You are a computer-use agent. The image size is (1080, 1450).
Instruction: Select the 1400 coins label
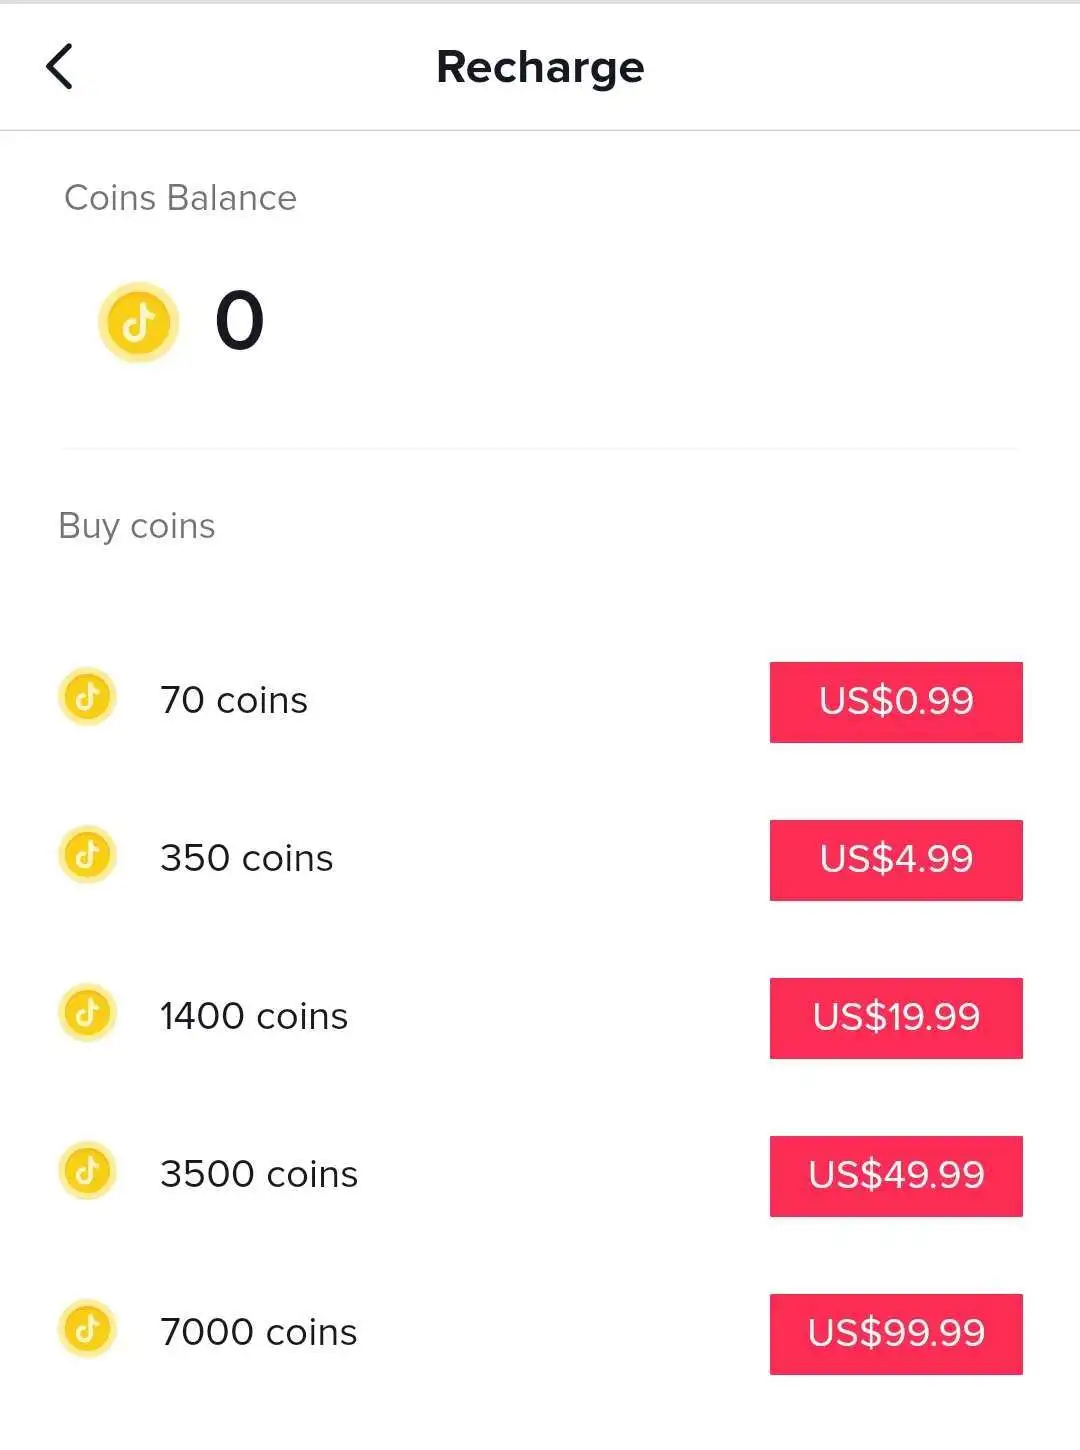[254, 1016]
